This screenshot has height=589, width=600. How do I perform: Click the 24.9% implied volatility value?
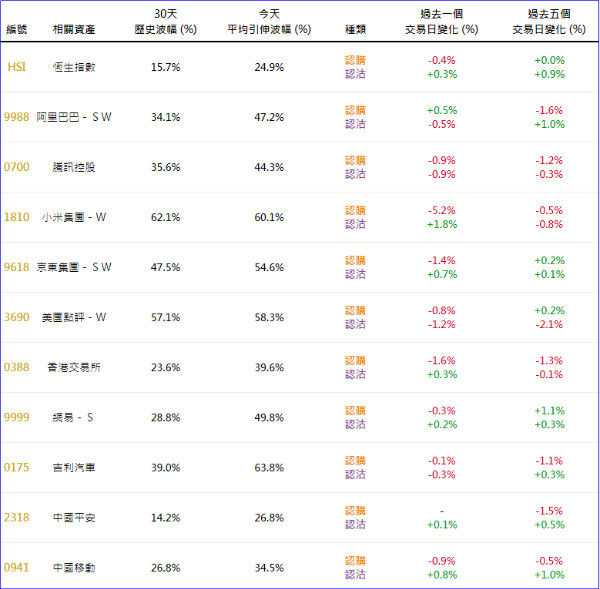[269, 67]
